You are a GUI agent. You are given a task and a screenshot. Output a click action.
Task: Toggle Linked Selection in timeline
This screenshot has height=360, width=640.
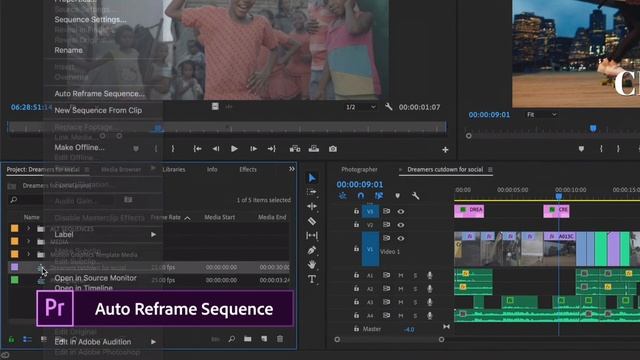tap(379, 196)
